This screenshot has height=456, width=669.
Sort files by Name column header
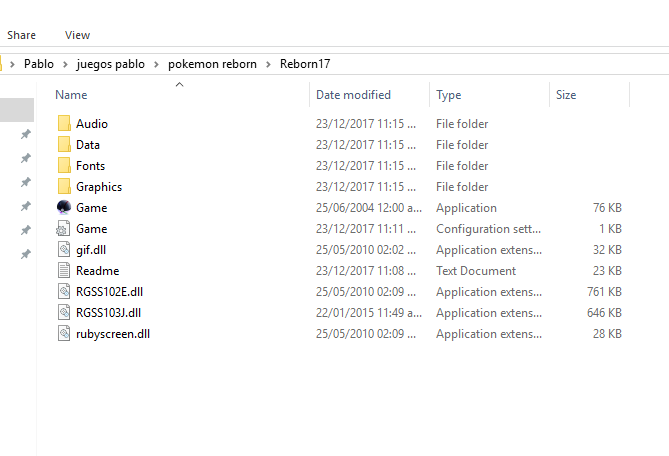[71, 95]
